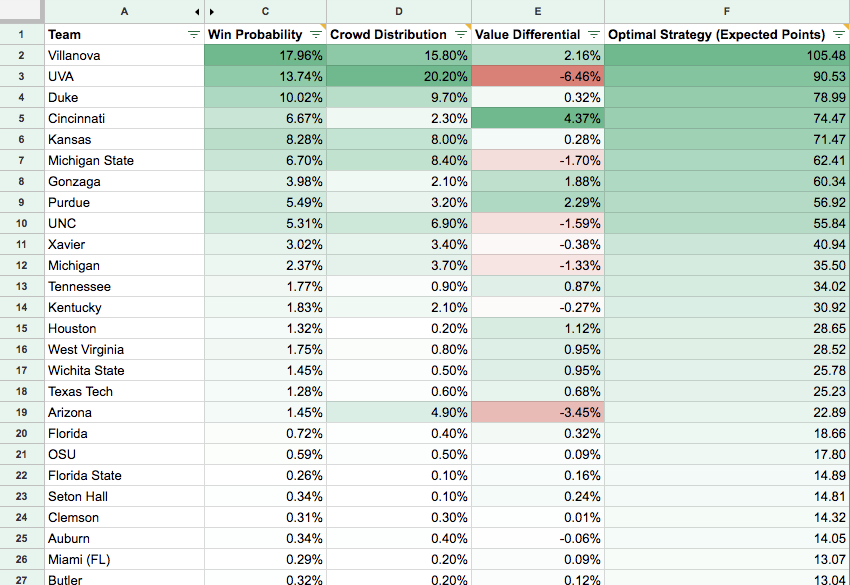The width and height of the screenshot is (850, 585).
Task: Select the Michigan State team cell
Action: point(124,160)
